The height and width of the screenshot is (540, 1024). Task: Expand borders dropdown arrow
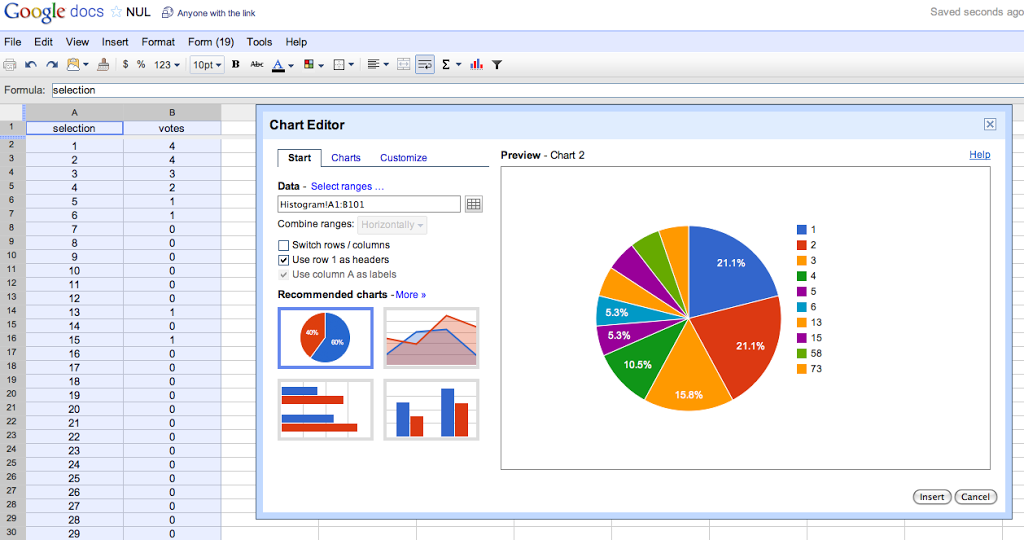click(351, 65)
